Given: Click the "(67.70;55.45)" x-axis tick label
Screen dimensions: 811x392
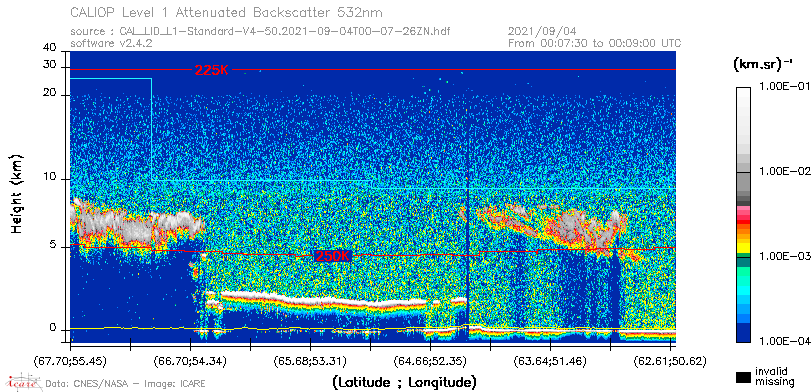Looking at the screenshot, I should pyautogui.click(x=70, y=360).
